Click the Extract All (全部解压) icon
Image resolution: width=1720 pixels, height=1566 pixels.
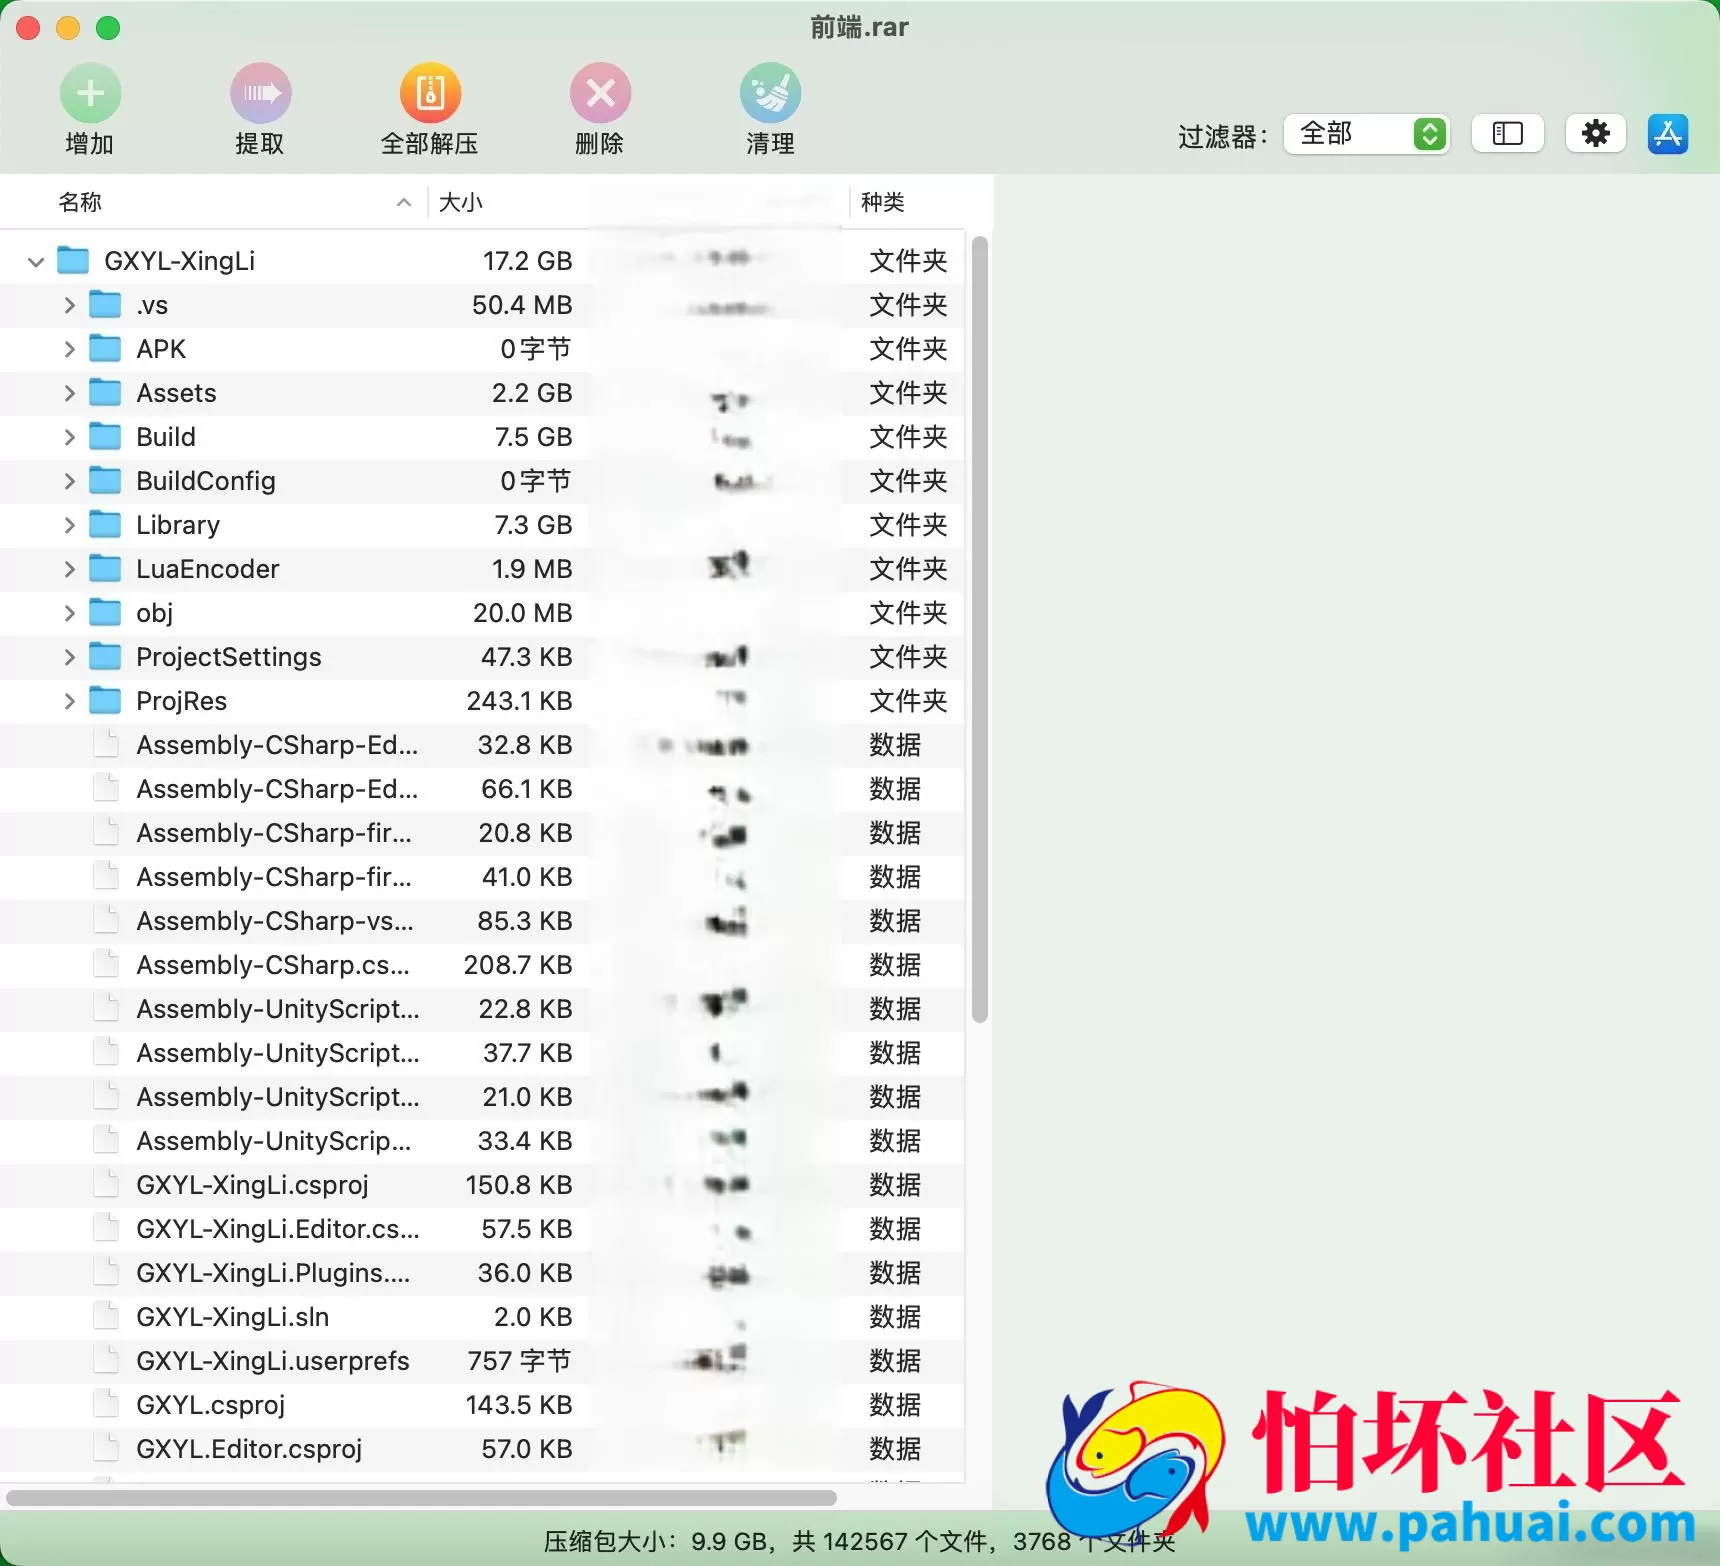tap(430, 94)
